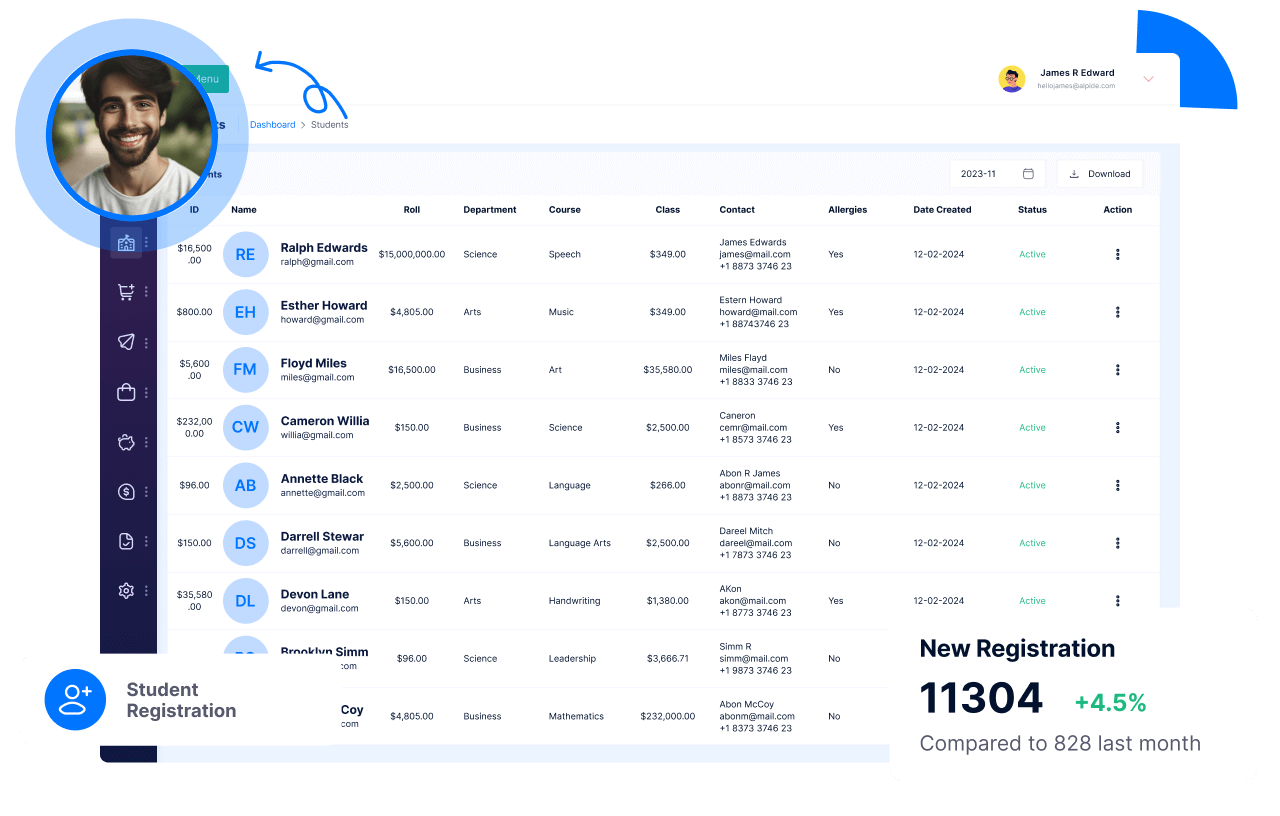Expand submenu dots beside document icon
Screen dimensions: 1280x816
click(x=146, y=541)
